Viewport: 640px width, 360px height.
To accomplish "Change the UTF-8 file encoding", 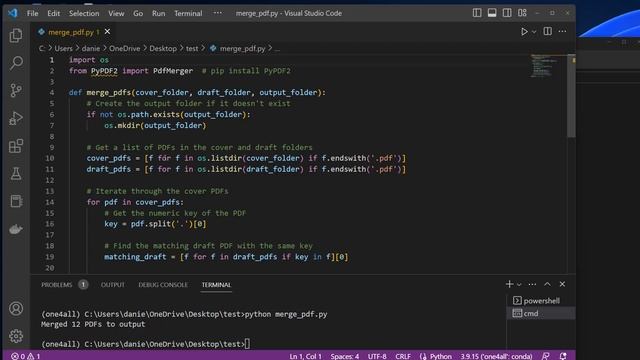I will click(x=377, y=356).
